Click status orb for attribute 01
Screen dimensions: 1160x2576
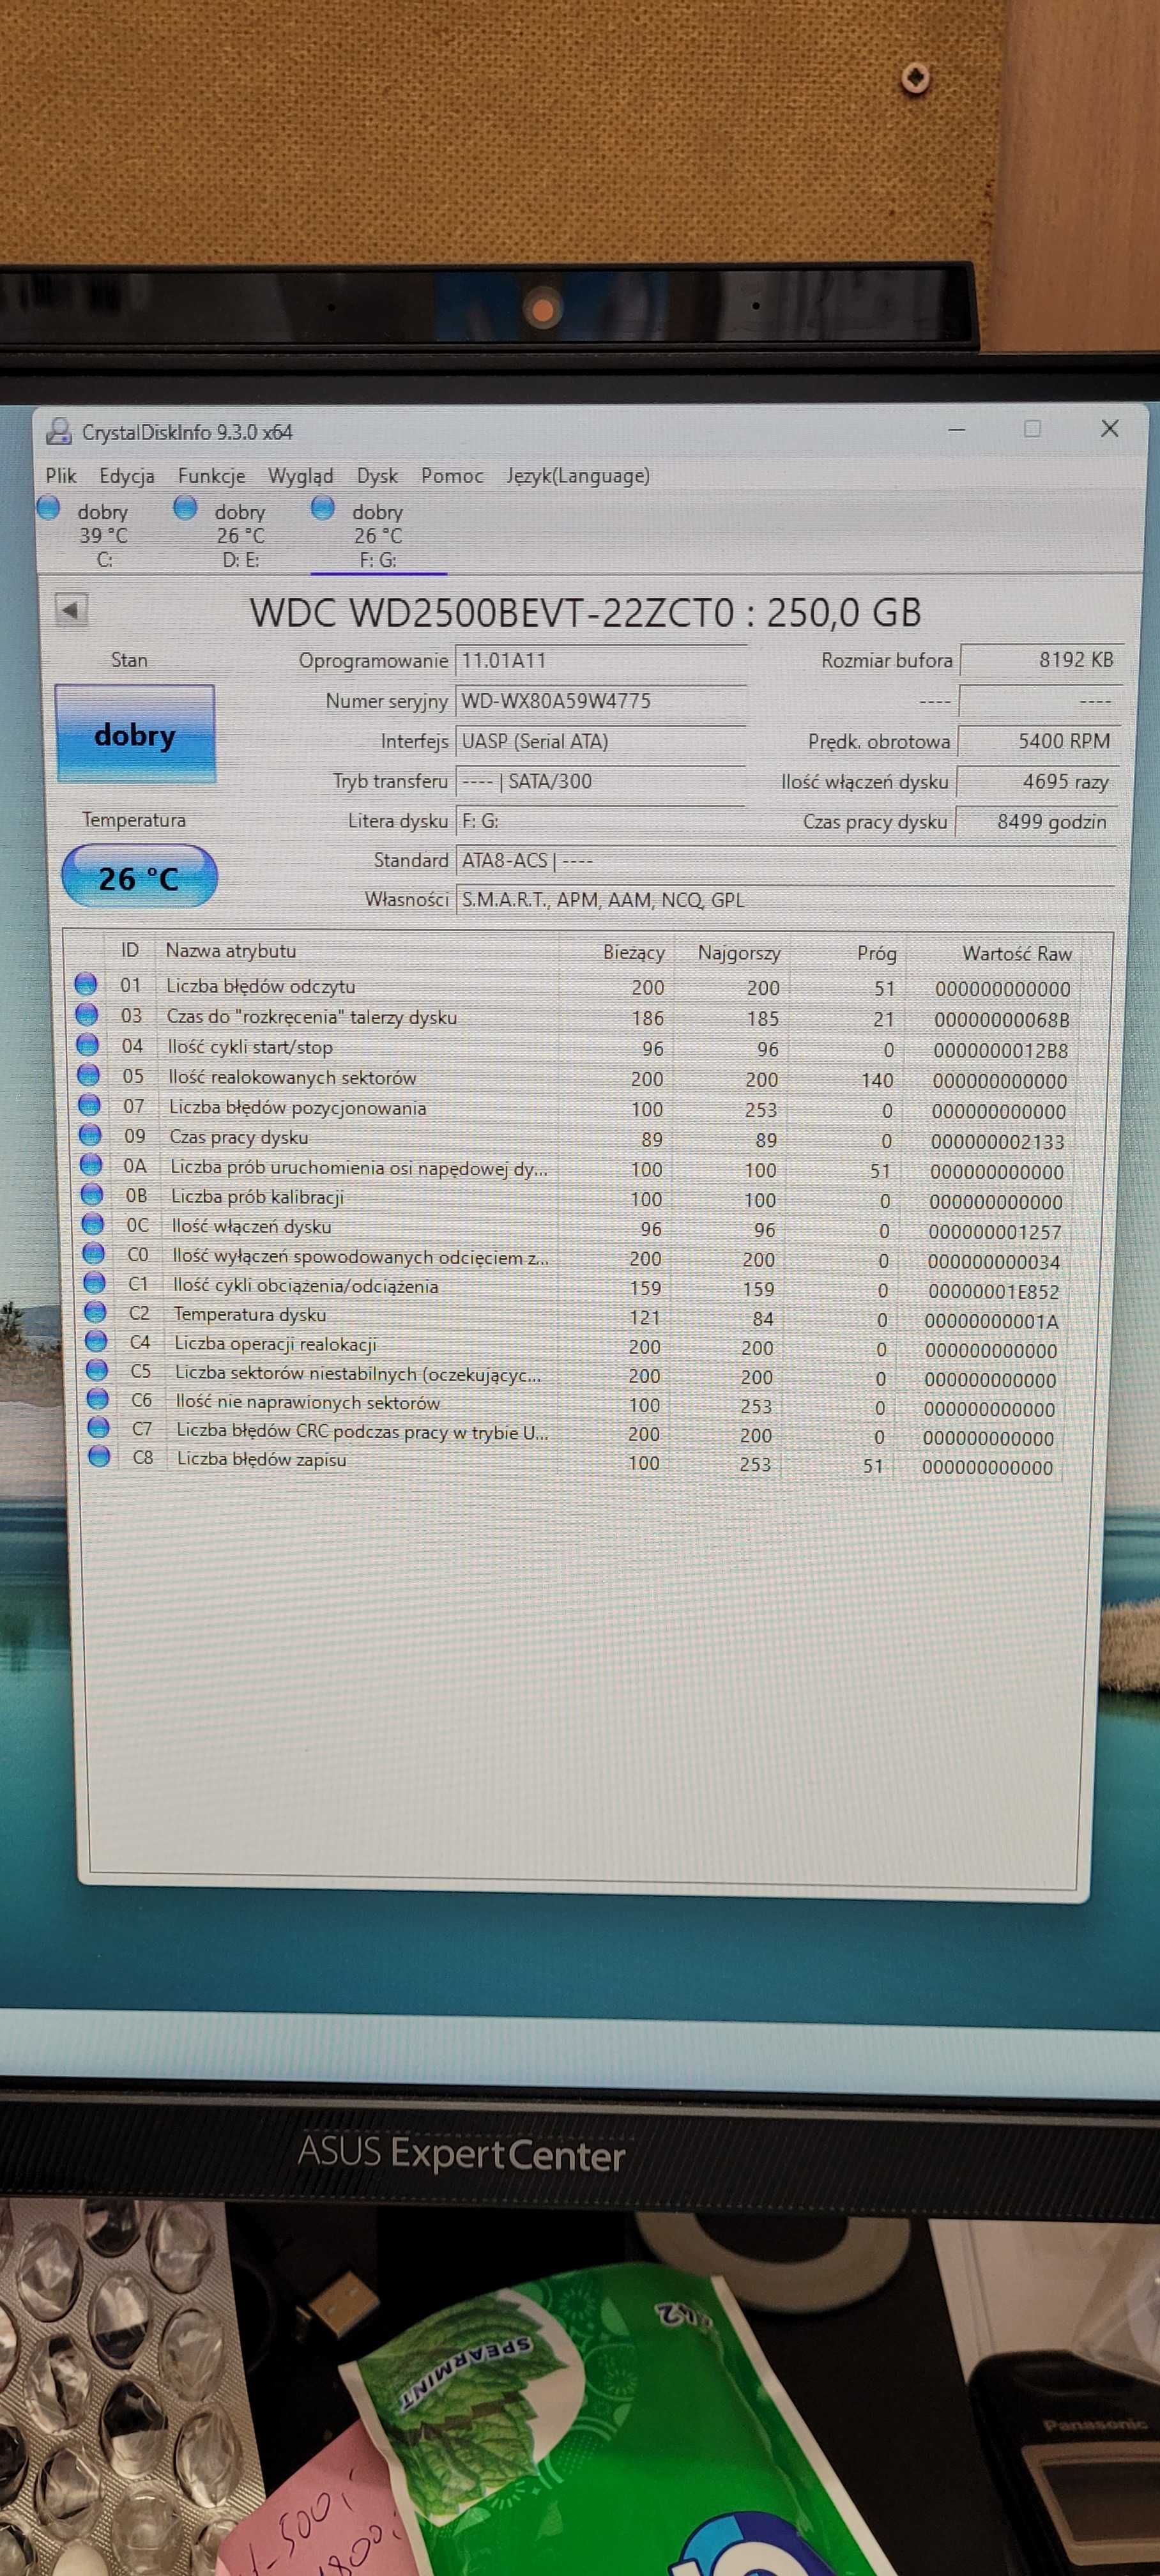click(86, 984)
